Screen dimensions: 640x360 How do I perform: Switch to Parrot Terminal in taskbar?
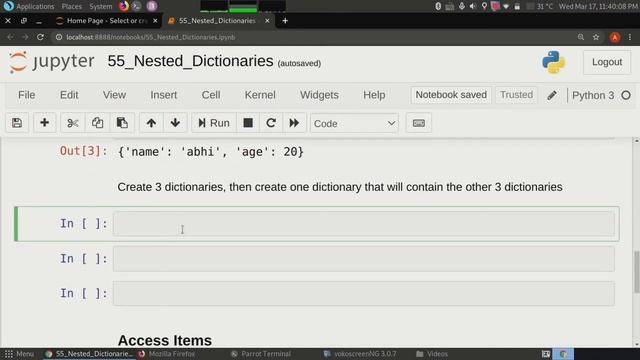coord(261,354)
